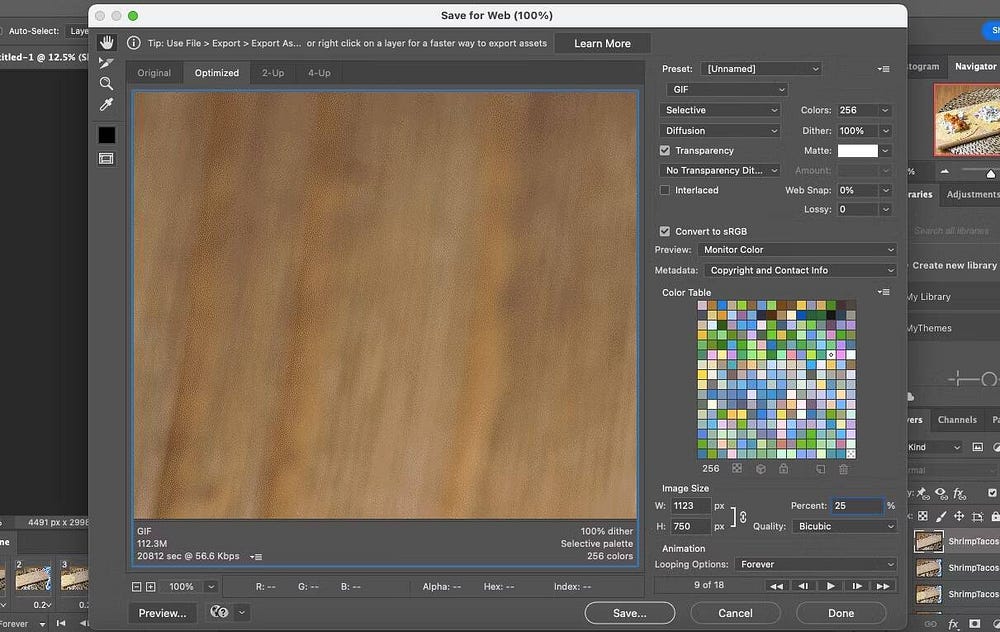Play the animation
The height and width of the screenshot is (632, 1000).
click(831, 585)
